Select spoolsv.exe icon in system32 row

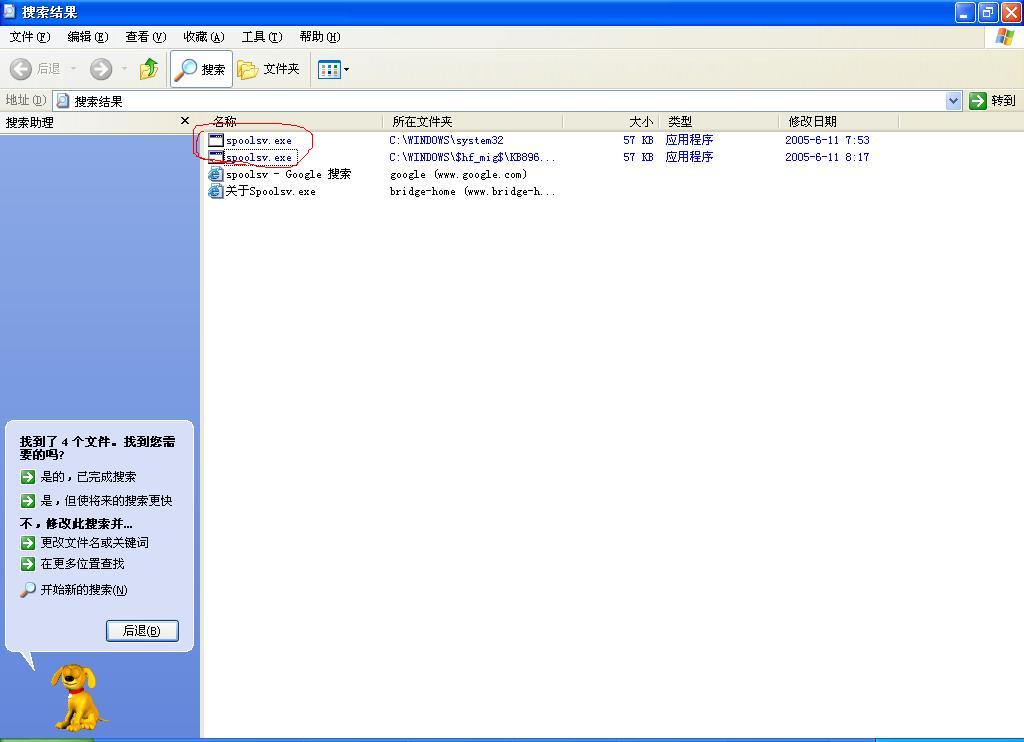click(x=216, y=140)
